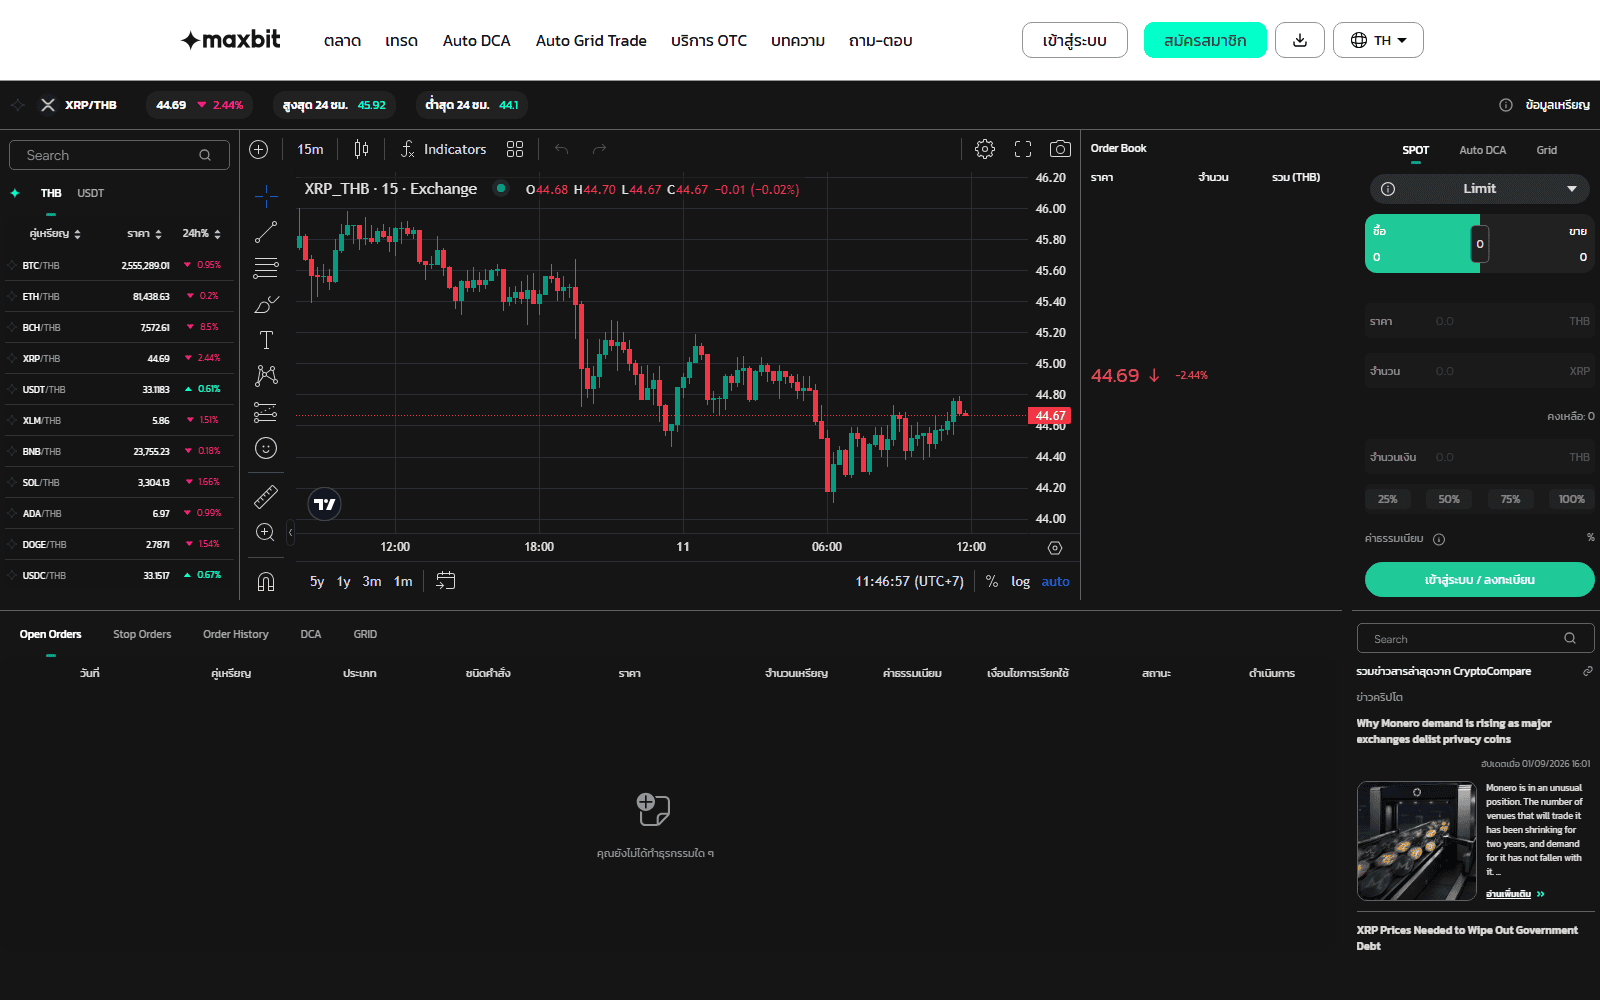Take a chart snapshot with camera icon

click(x=1060, y=149)
